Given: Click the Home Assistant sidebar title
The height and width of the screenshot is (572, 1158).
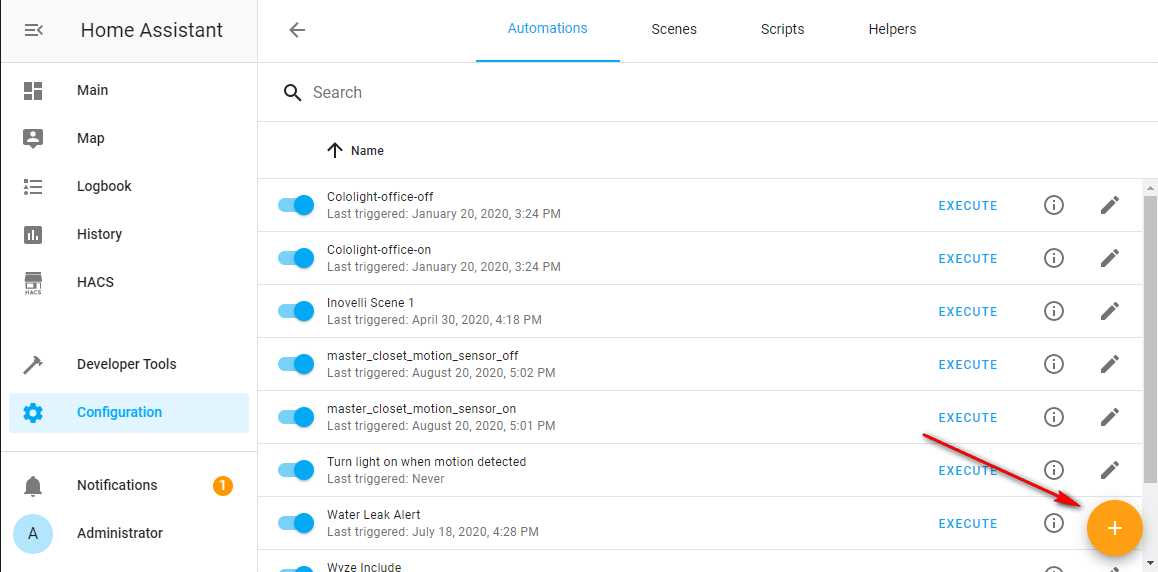Looking at the screenshot, I should pos(151,30).
